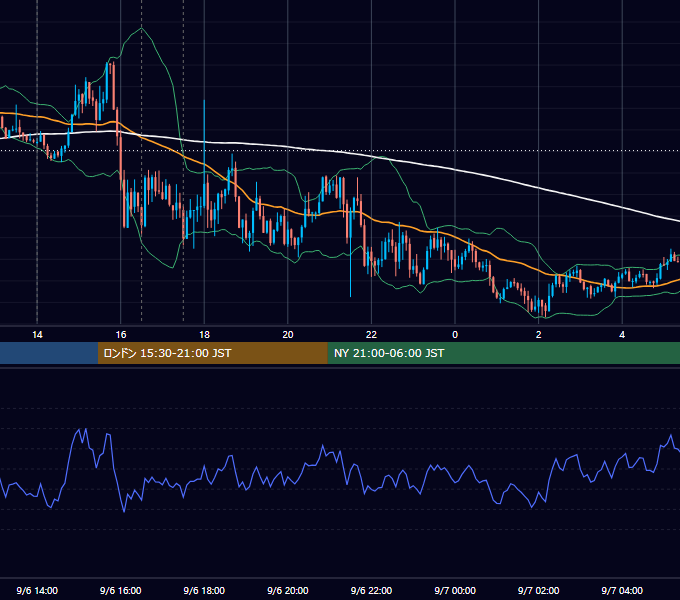Click the ロンドン 15:30-21:00 JST session bar

pyautogui.click(x=212, y=353)
